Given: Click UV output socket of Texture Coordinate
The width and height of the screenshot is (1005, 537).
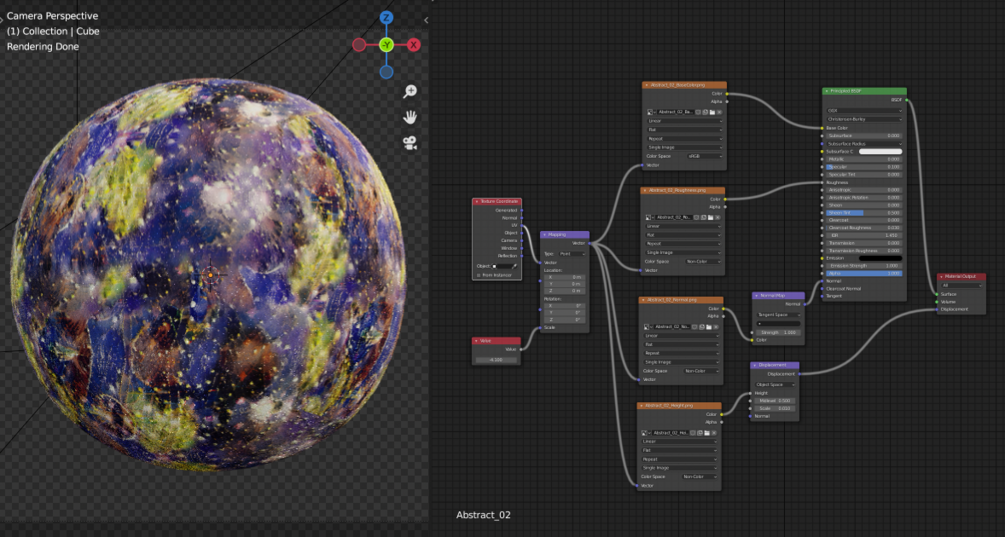Looking at the screenshot, I should (x=522, y=226).
